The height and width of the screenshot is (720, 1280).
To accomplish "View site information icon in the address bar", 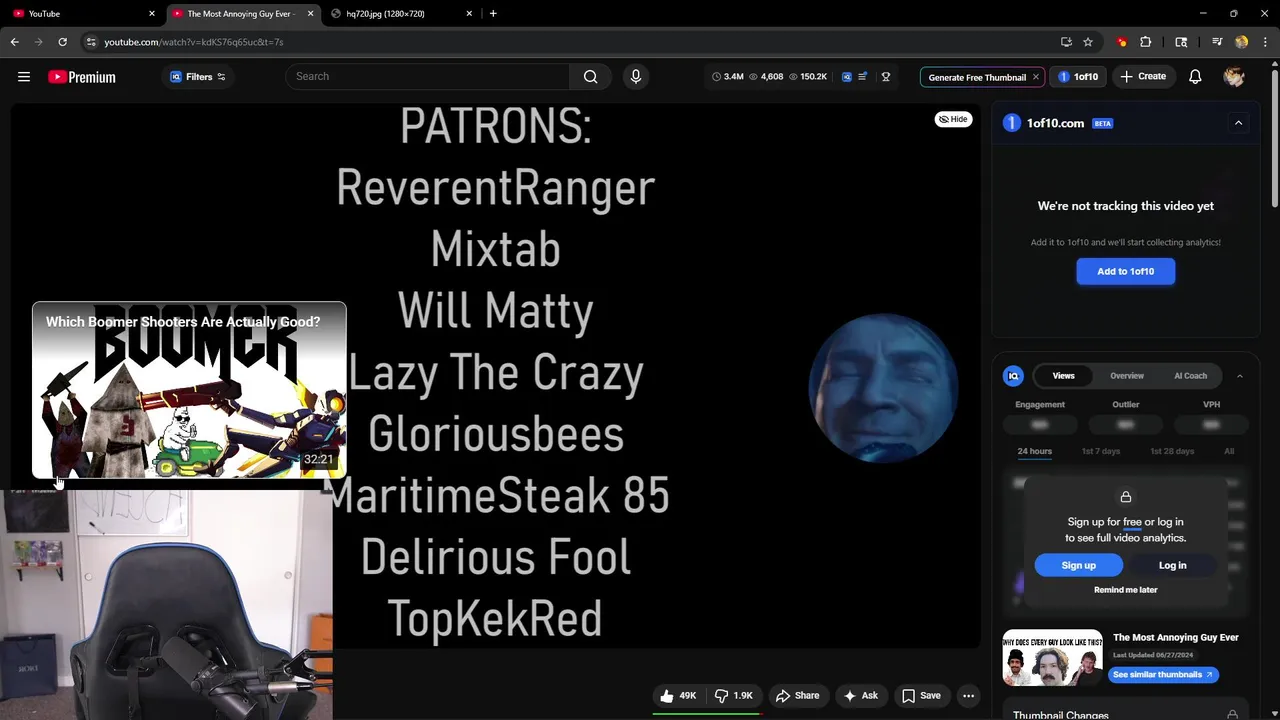I will [x=91, y=42].
